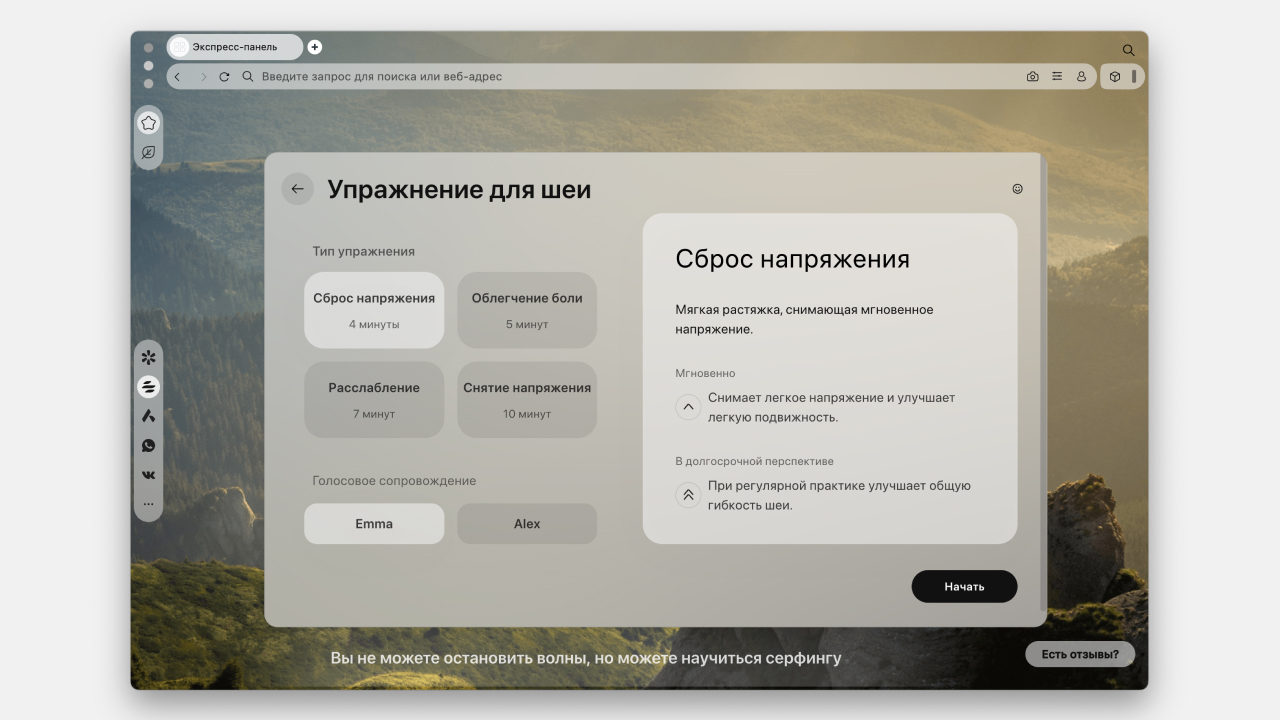Viewport: 1280px width, 720px height.
Task: Open the leaf icon in the sidebar
Action: point(148,153)
